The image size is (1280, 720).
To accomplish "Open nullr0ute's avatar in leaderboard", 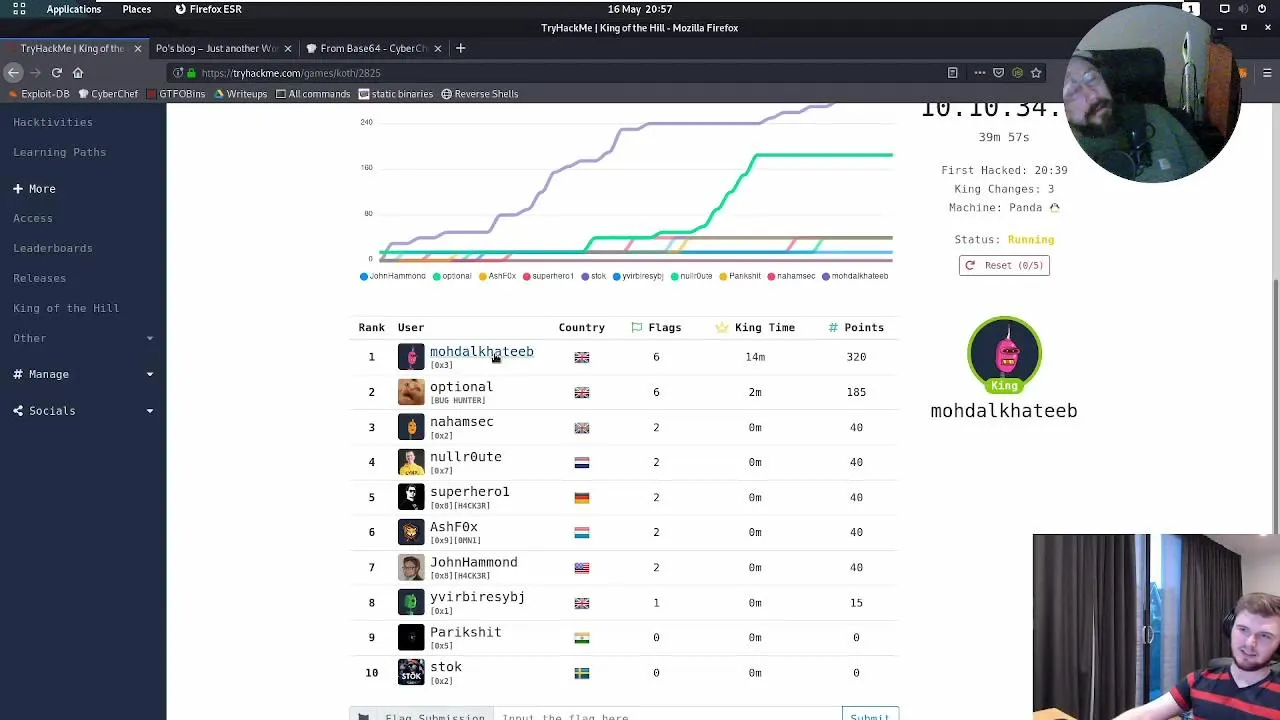I will point(411,462).
